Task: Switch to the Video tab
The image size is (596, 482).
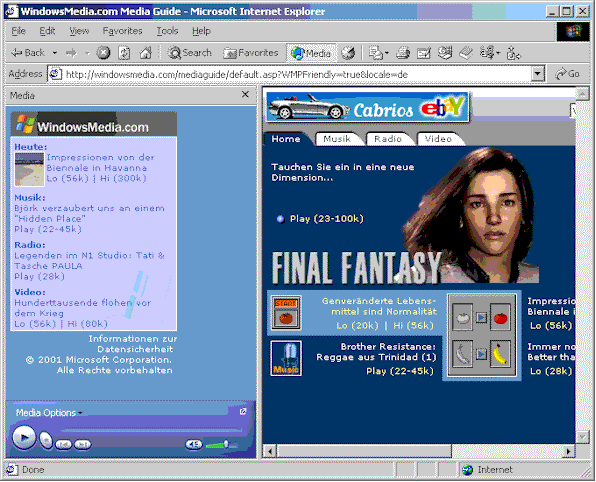Action: (438, 139)
